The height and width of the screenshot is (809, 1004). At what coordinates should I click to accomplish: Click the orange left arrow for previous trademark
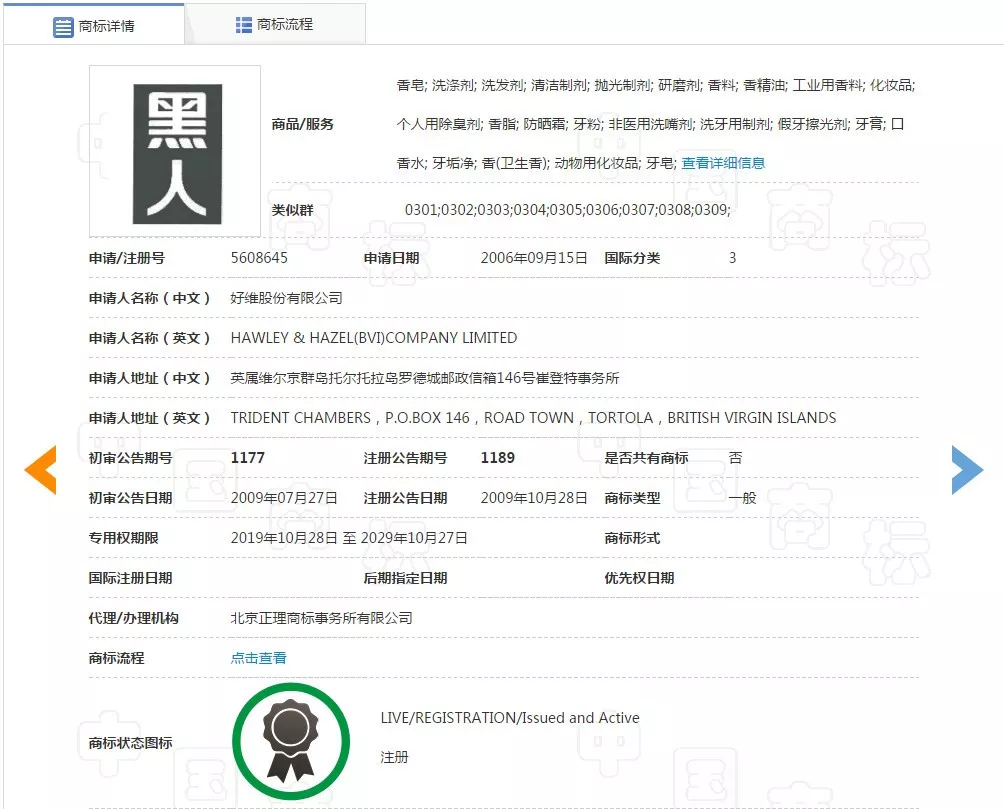(40, 469)
